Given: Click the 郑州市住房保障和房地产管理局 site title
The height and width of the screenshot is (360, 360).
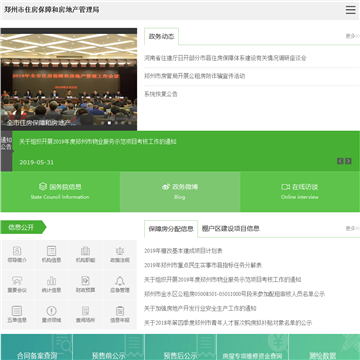Looking at the screenshot, I should (x=52, y=10).
